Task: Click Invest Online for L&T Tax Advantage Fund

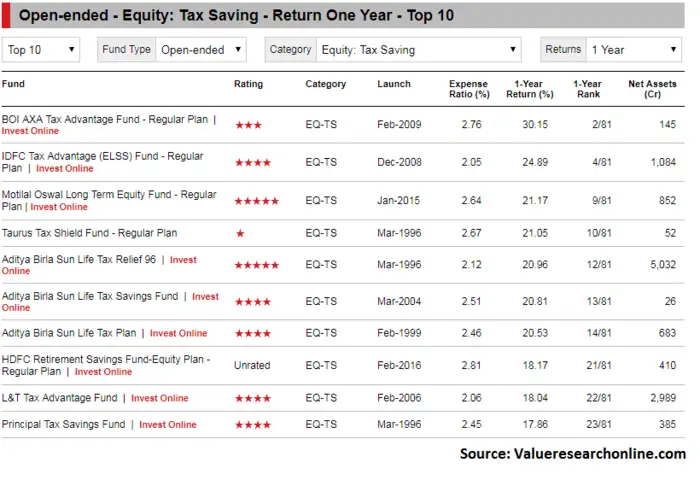Action: pos(160,398)
